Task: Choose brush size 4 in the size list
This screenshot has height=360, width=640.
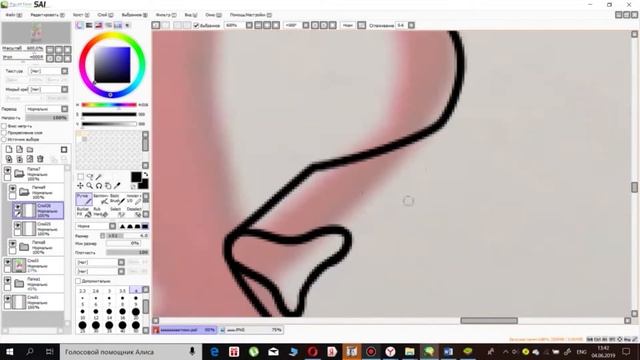Action: 136,291
